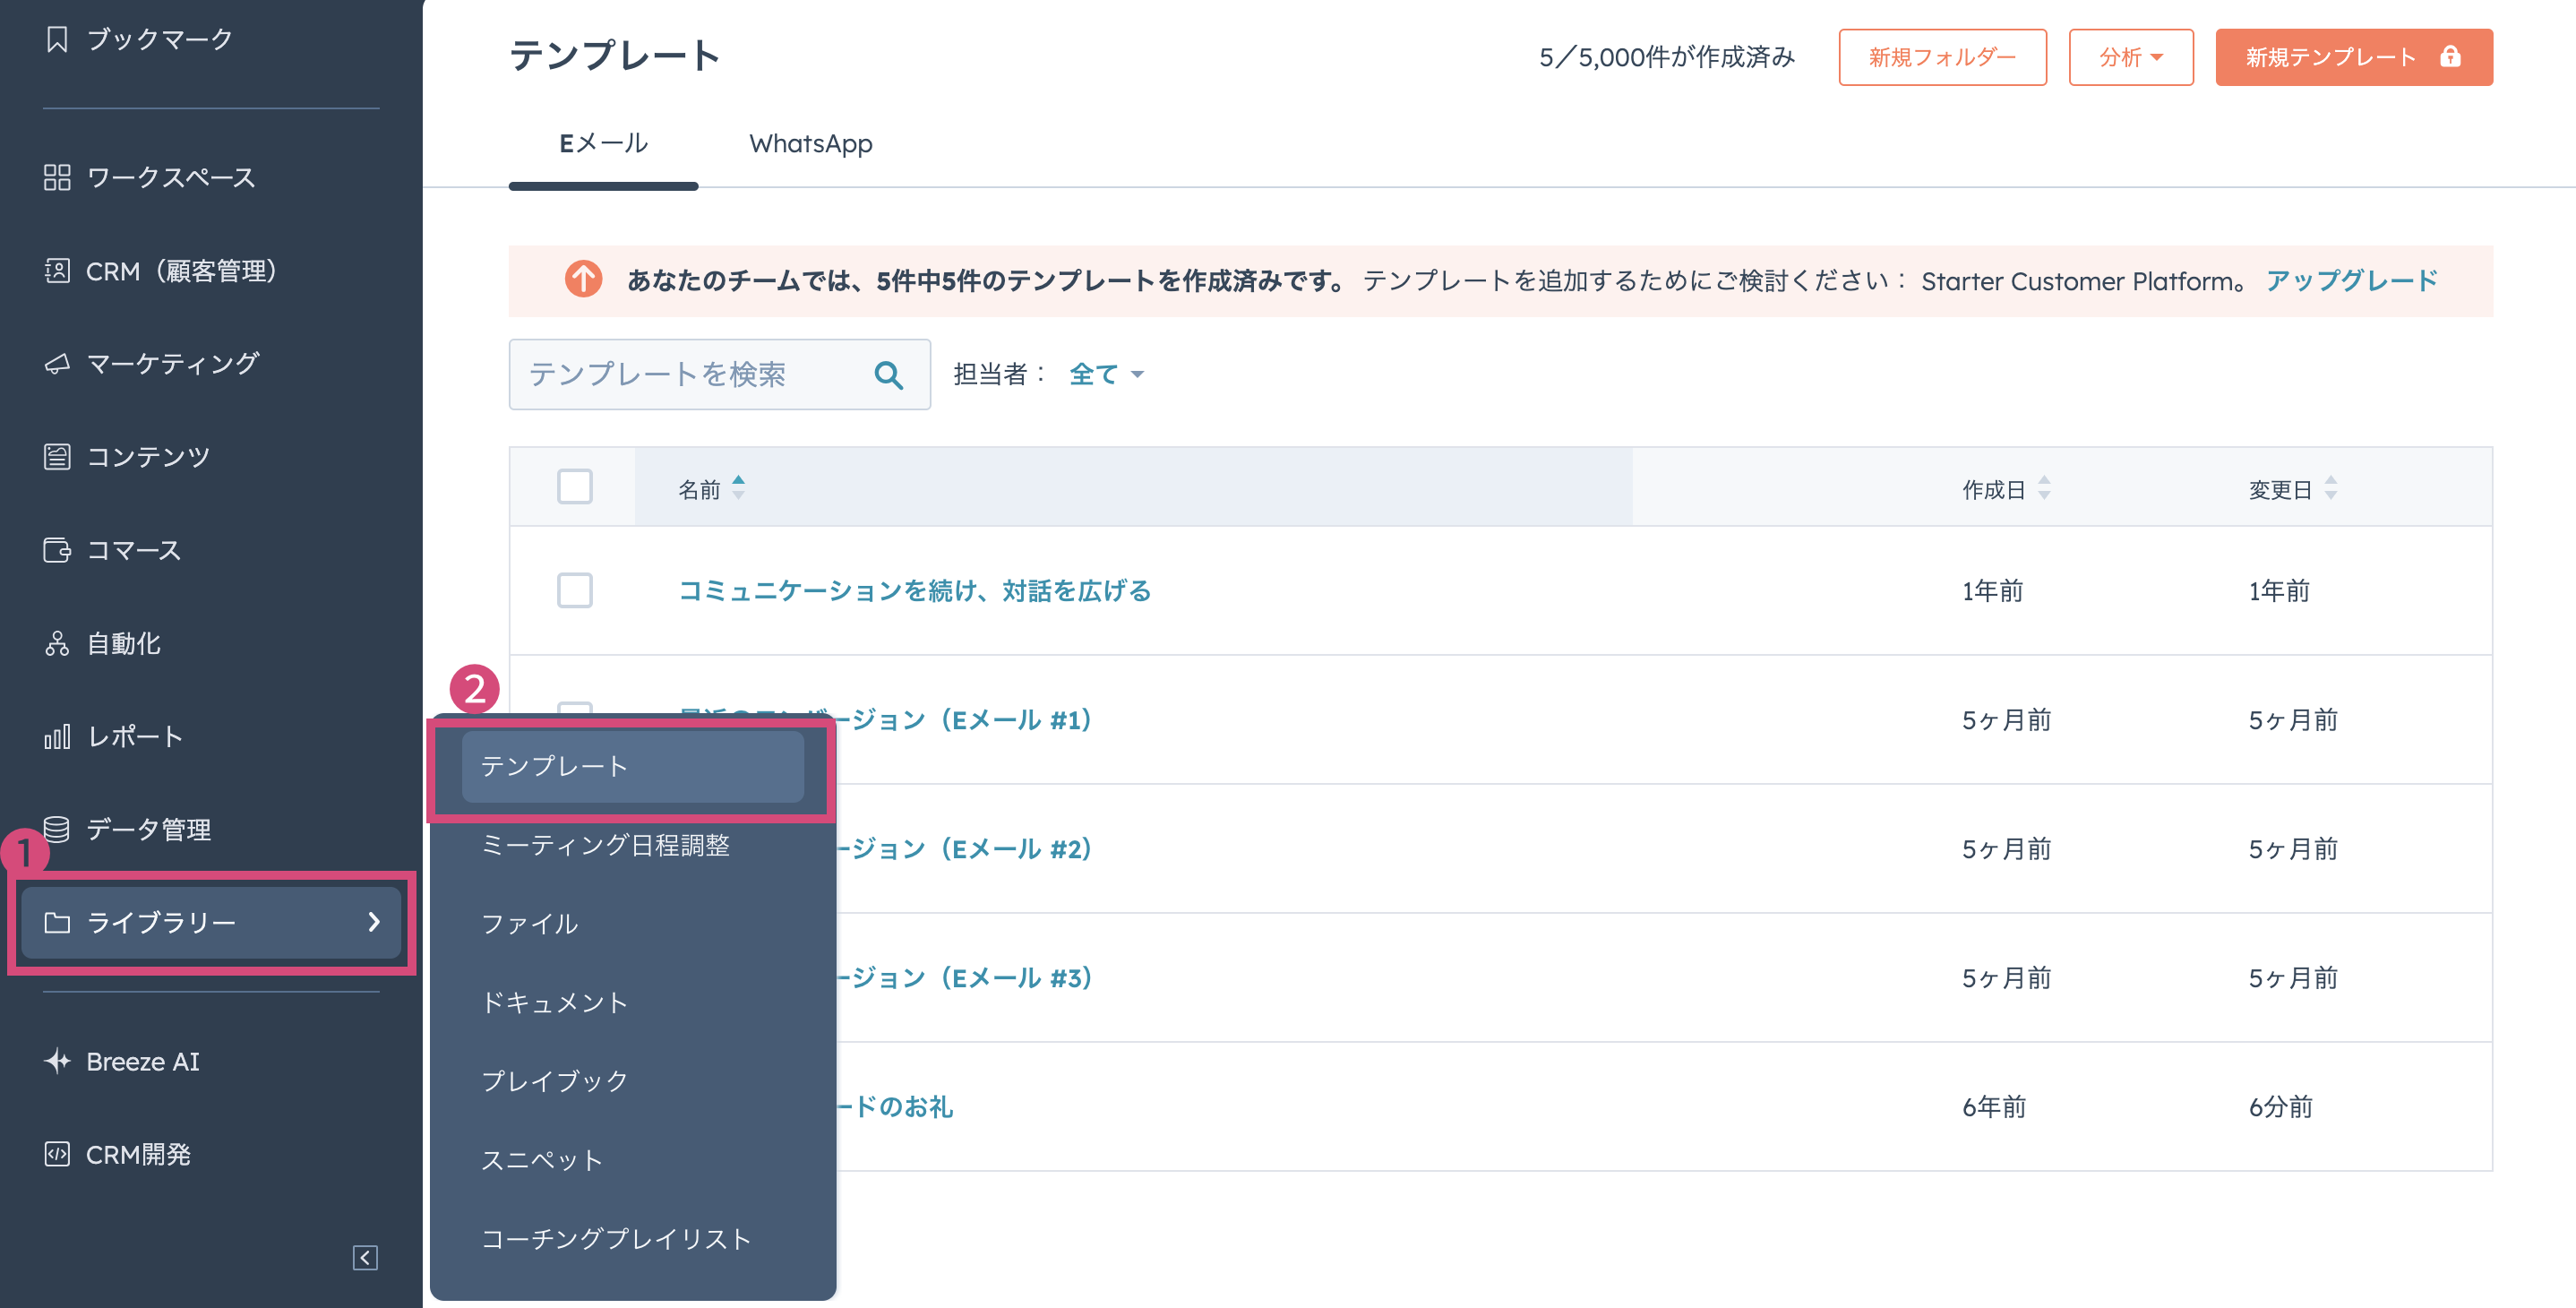Check the コミュニケーションを続け、対話を広げる row checkbox
This screenshot has height=1308, width=2576.
pos(575,591)
